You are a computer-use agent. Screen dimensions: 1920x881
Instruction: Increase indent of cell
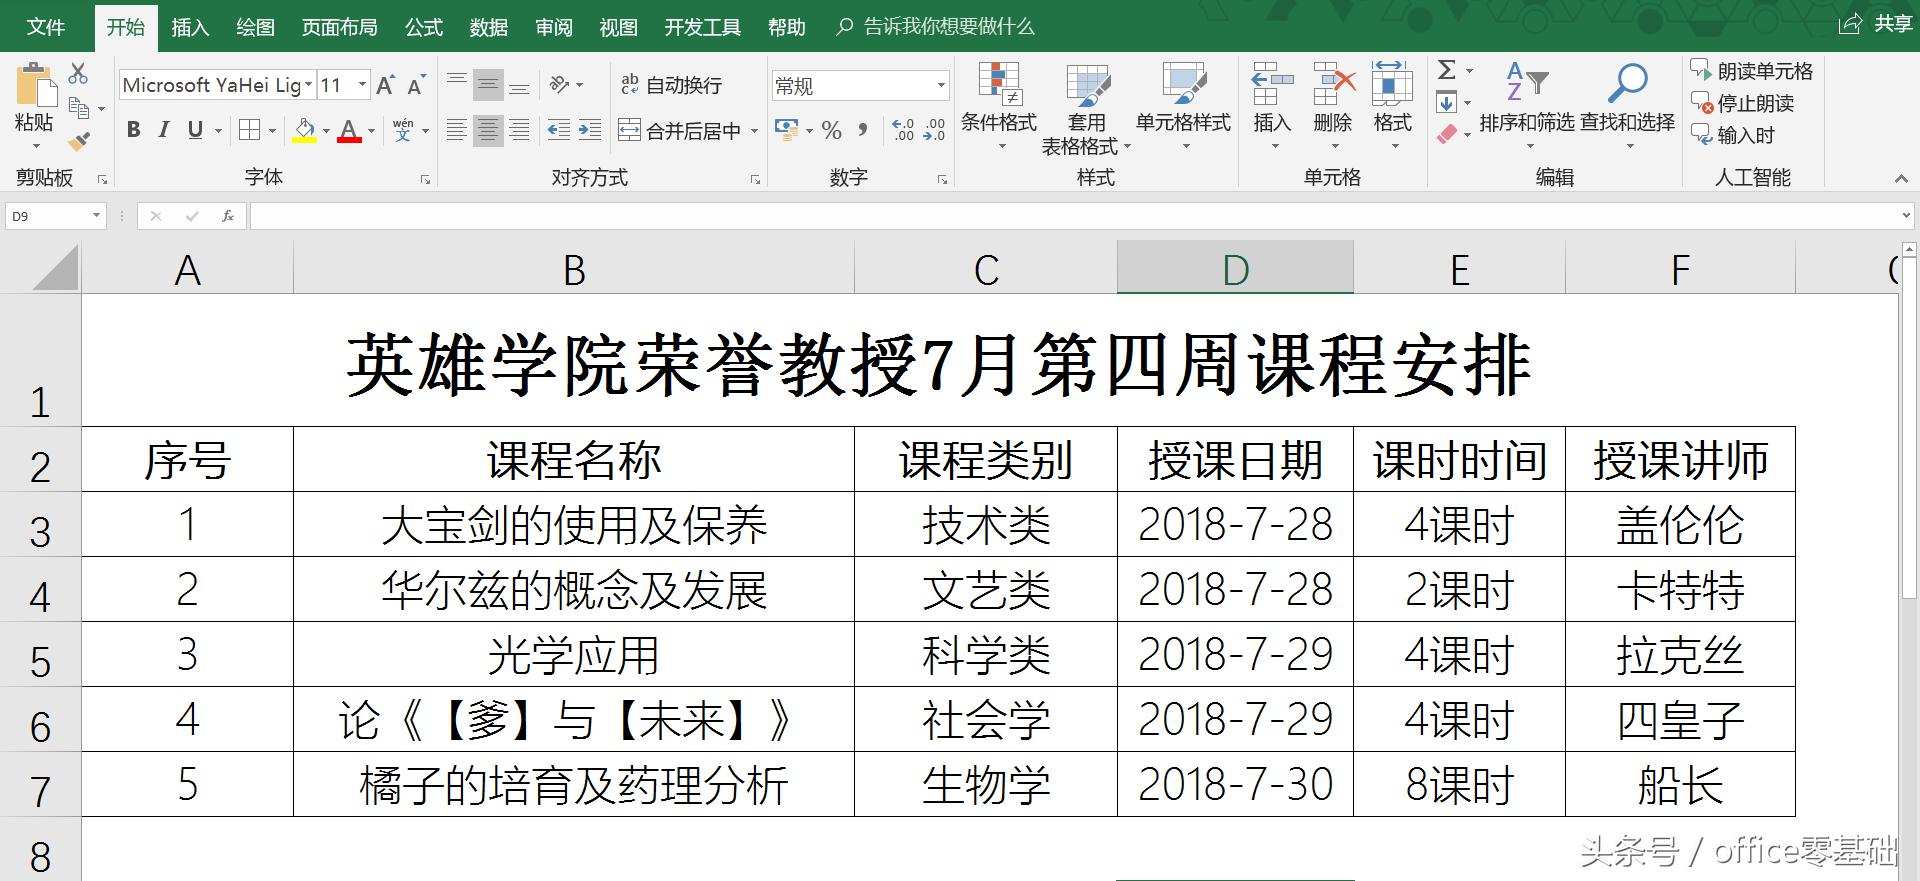590,130
